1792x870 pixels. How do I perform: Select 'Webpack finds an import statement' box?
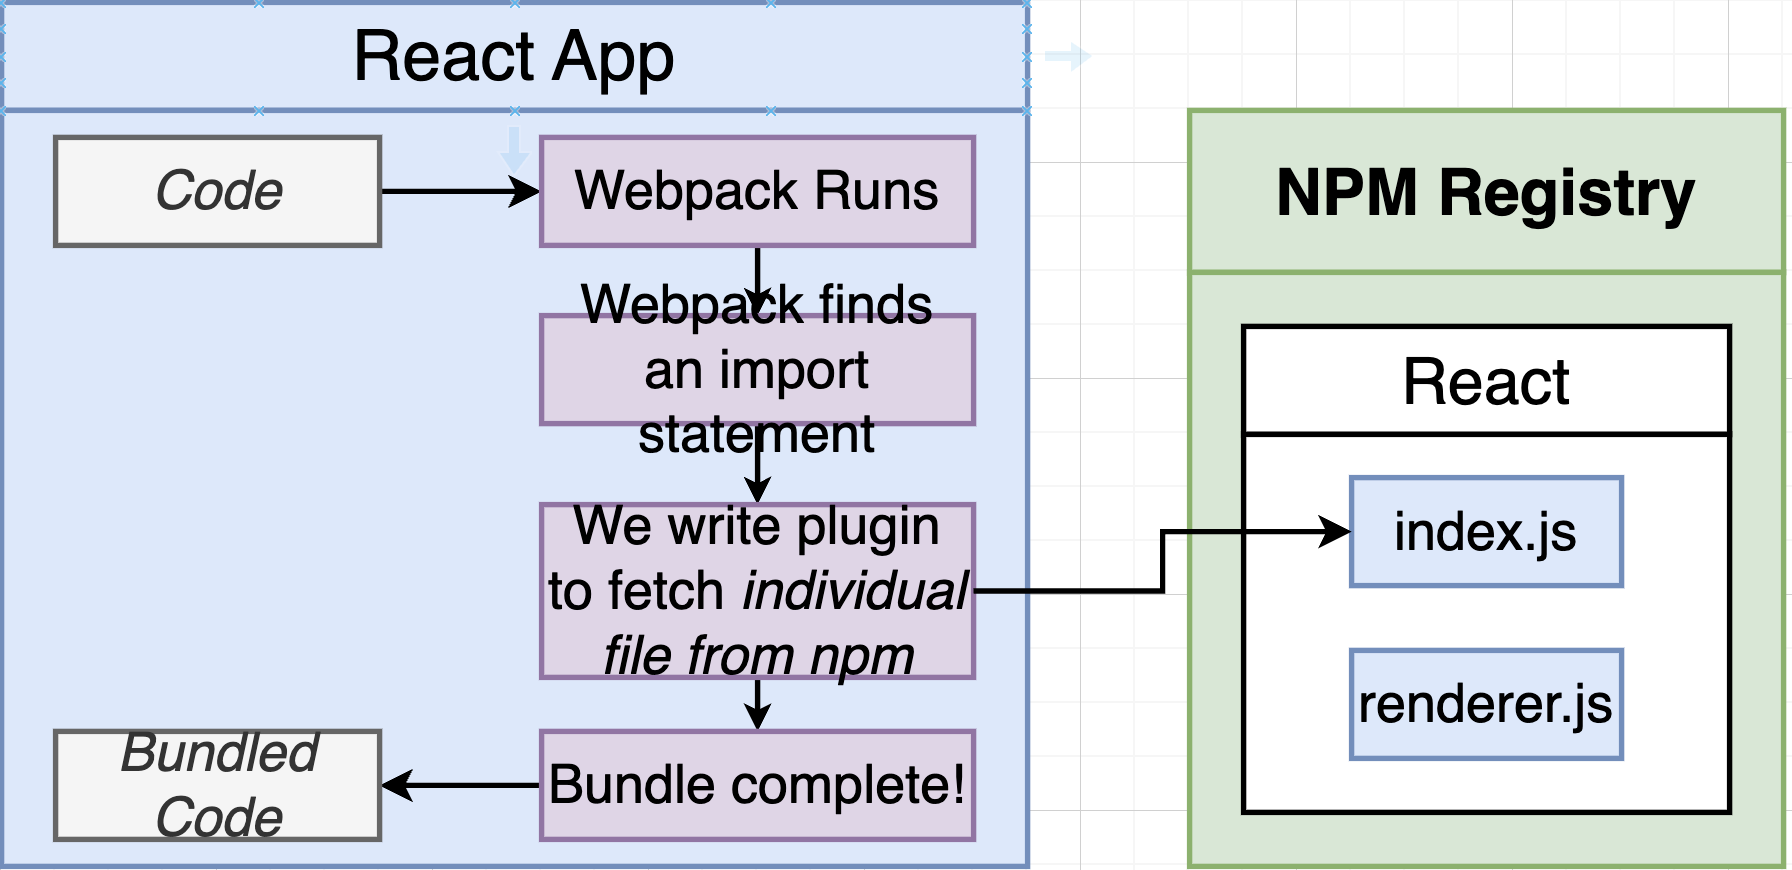click(x=757, y=370)
